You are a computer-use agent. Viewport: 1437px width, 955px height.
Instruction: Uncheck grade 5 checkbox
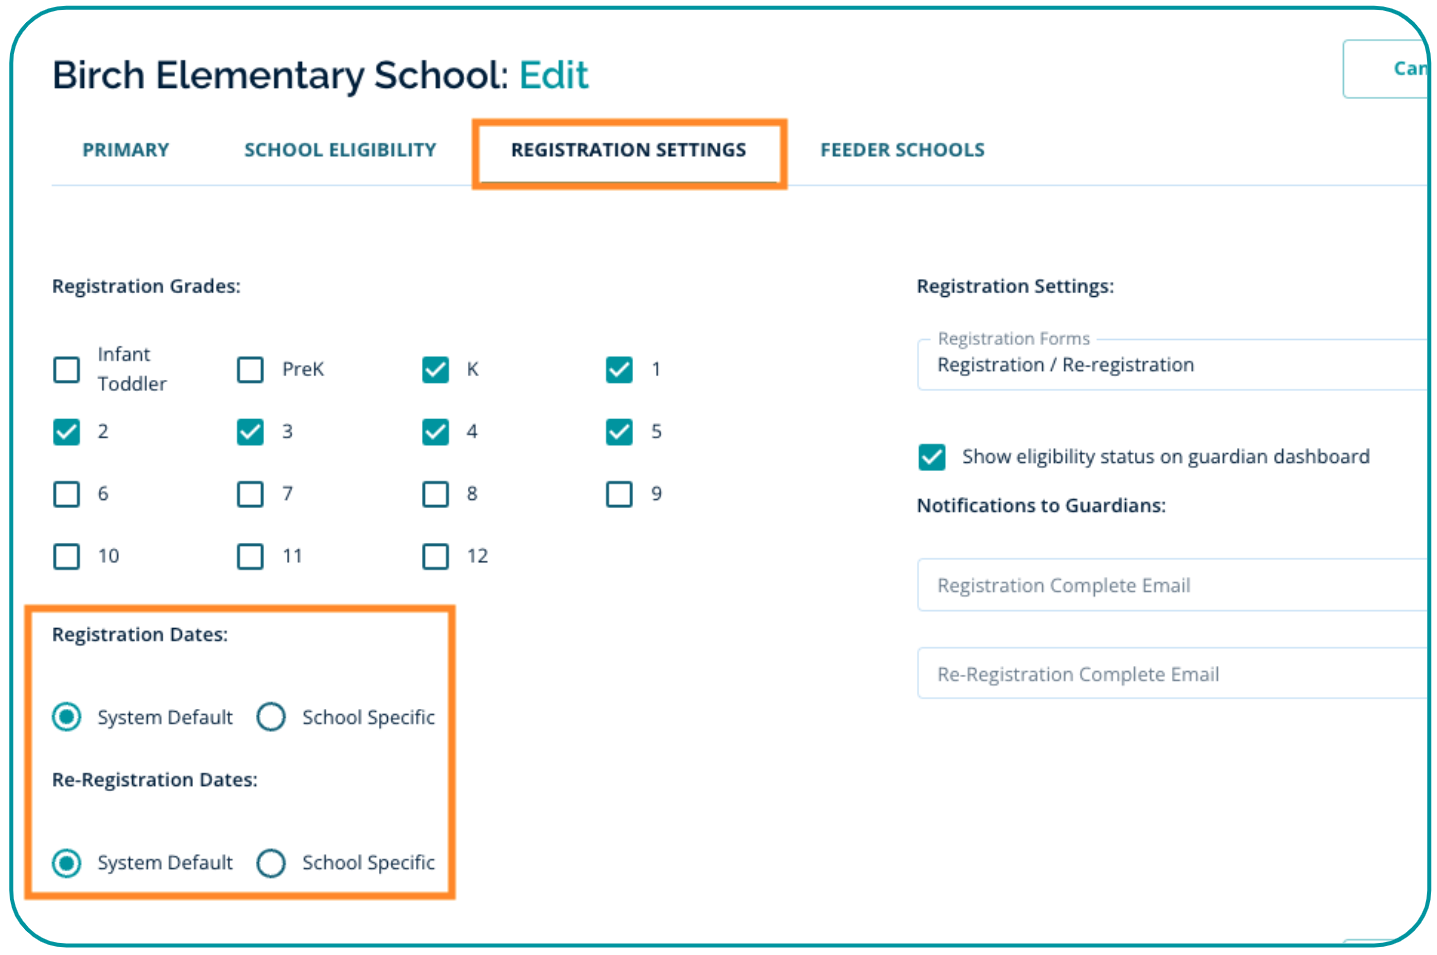[620, 432]
